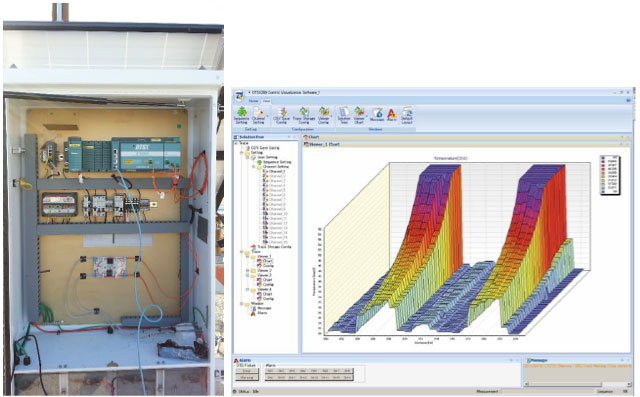
Task: Collapse the Window tree node
Action: pos(242,304)
